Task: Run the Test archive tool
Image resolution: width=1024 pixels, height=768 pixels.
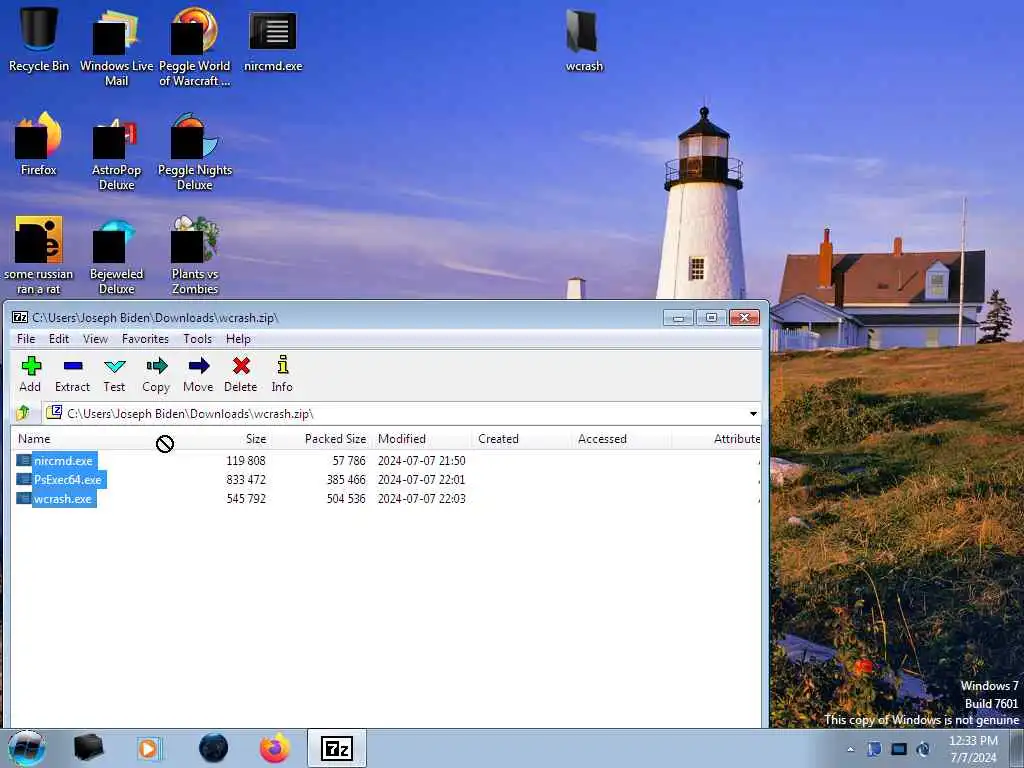Action: [x=114, y=374]
